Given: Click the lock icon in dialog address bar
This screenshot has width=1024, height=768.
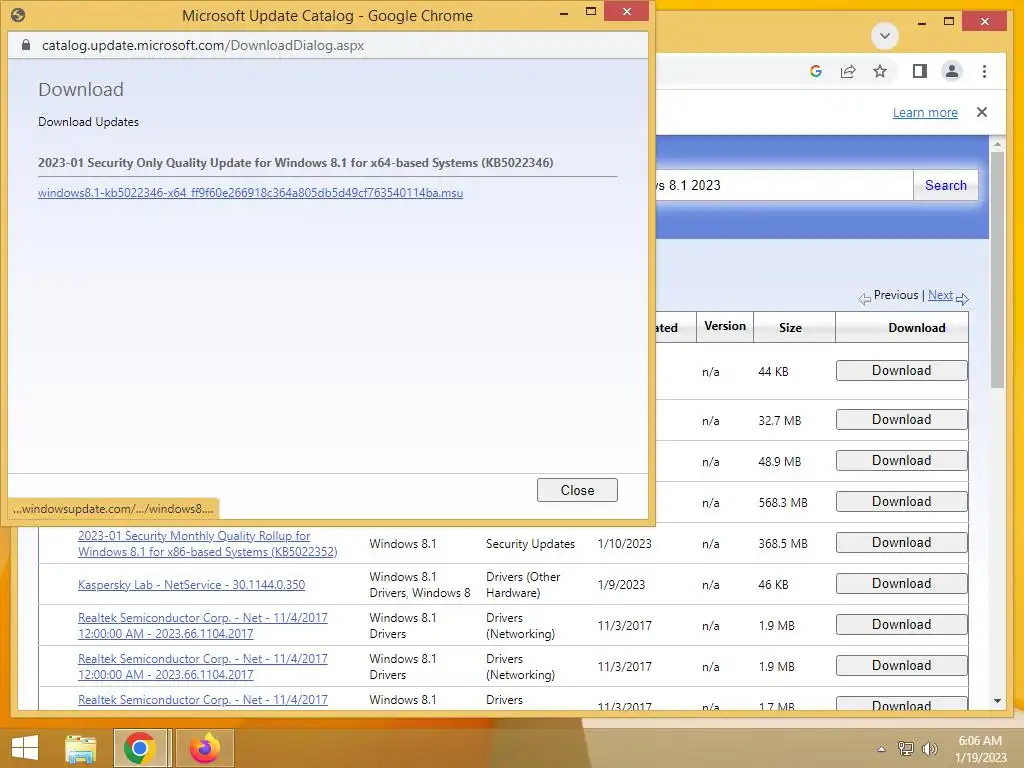Looking at the screenshot, I should (x=26, y=45).
